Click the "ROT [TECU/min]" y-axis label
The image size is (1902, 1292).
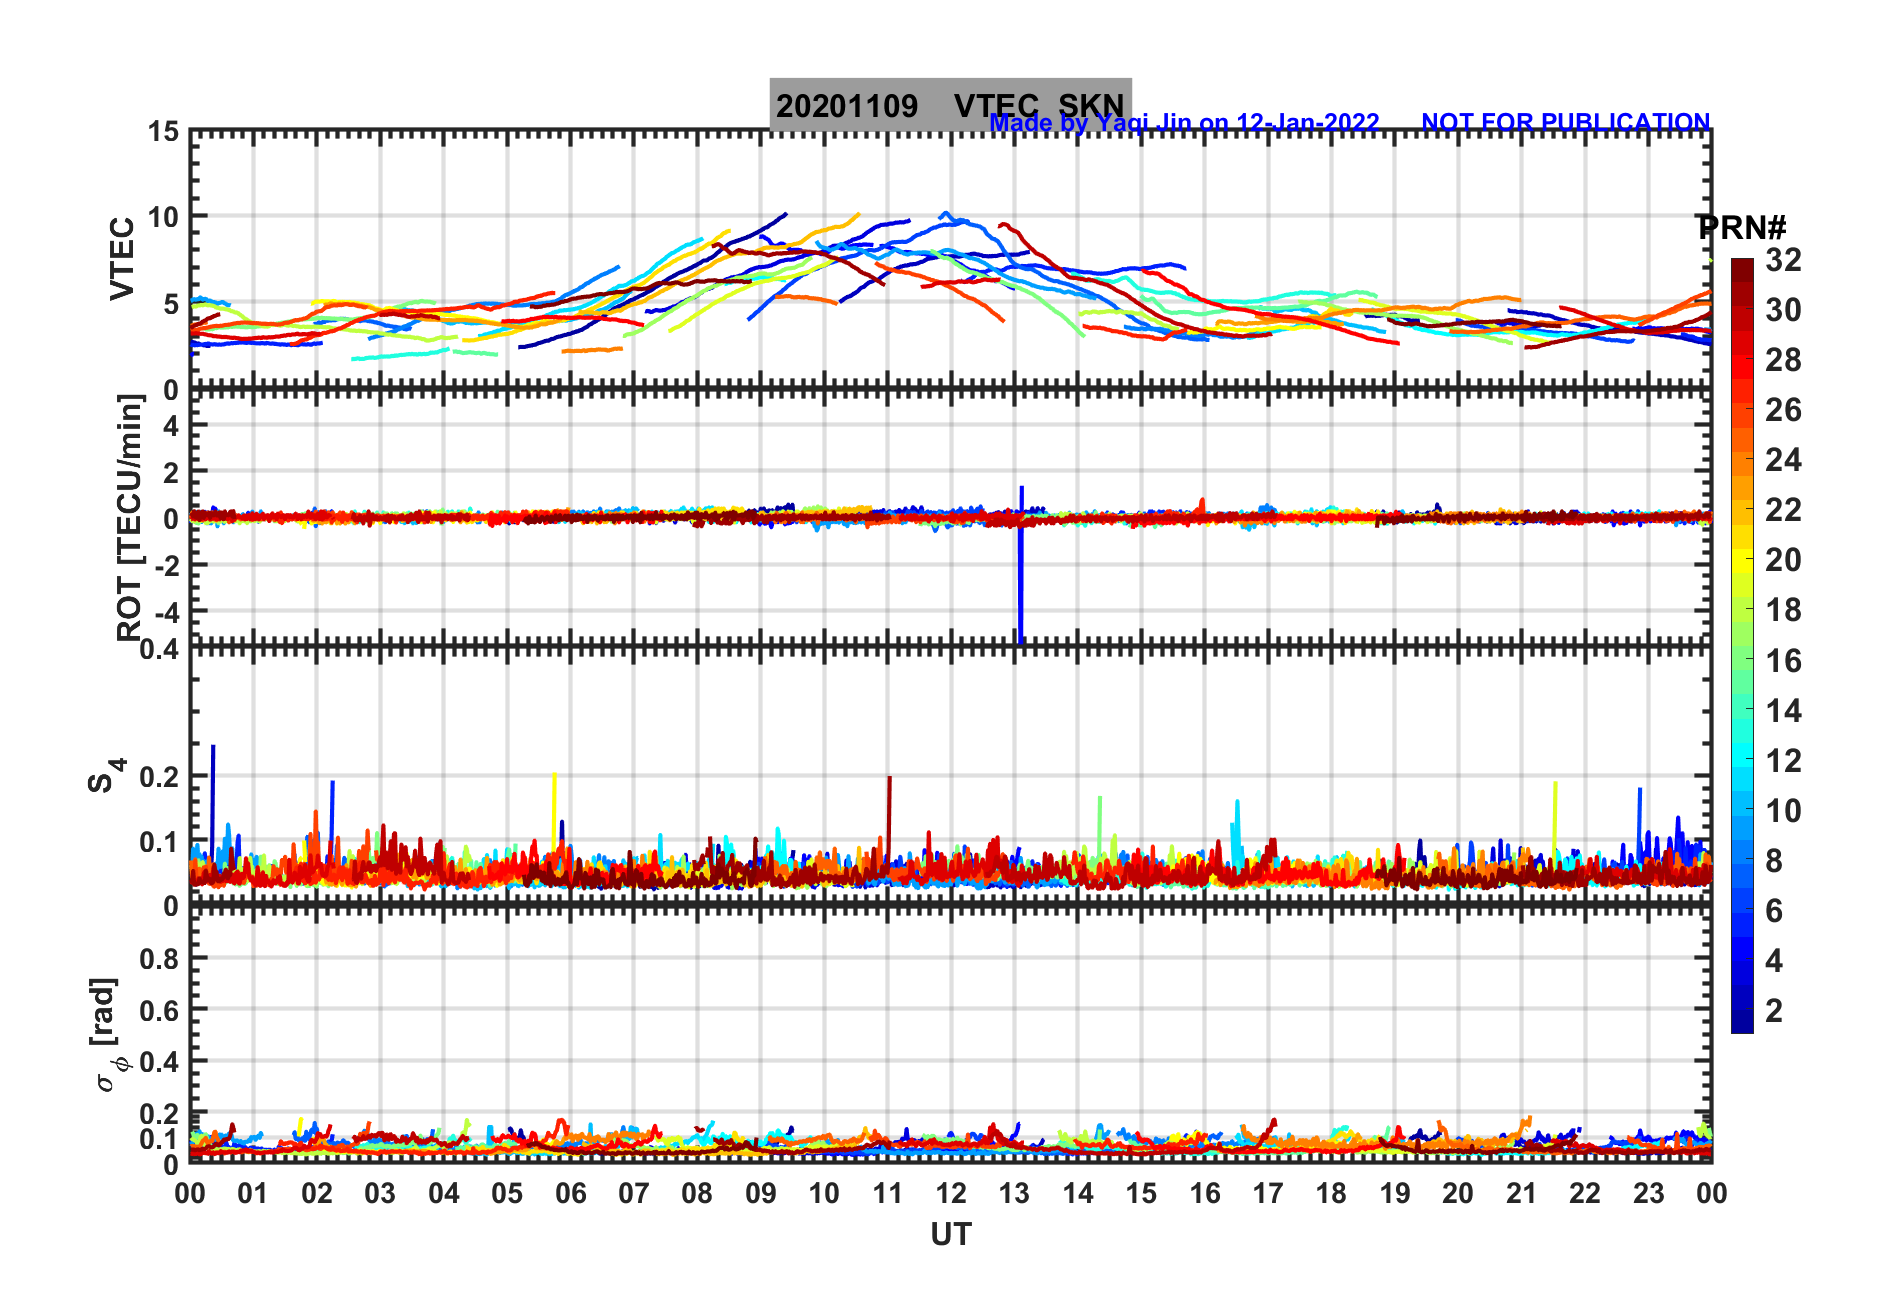coord(130,517)
